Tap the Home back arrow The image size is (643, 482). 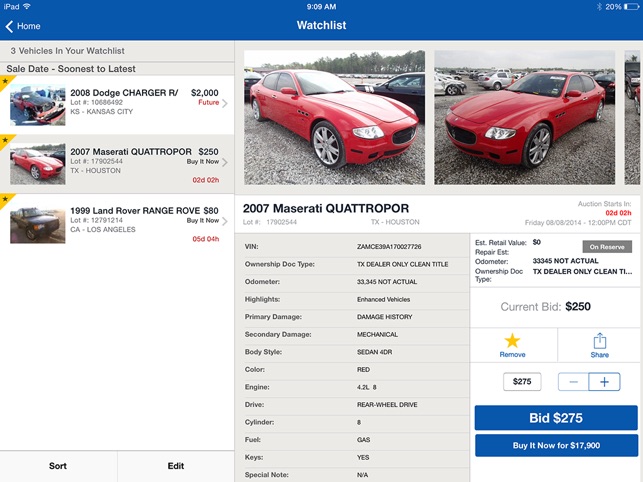[10, 26]
